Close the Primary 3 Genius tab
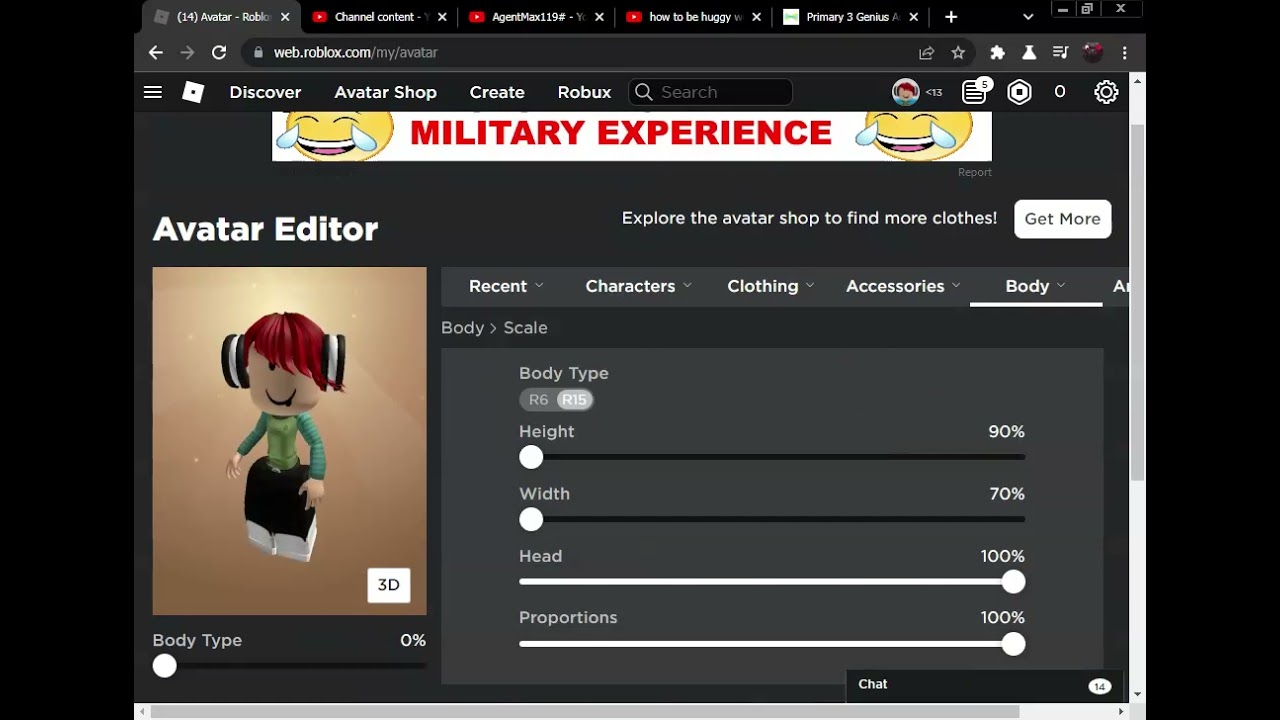 [913, 17]
